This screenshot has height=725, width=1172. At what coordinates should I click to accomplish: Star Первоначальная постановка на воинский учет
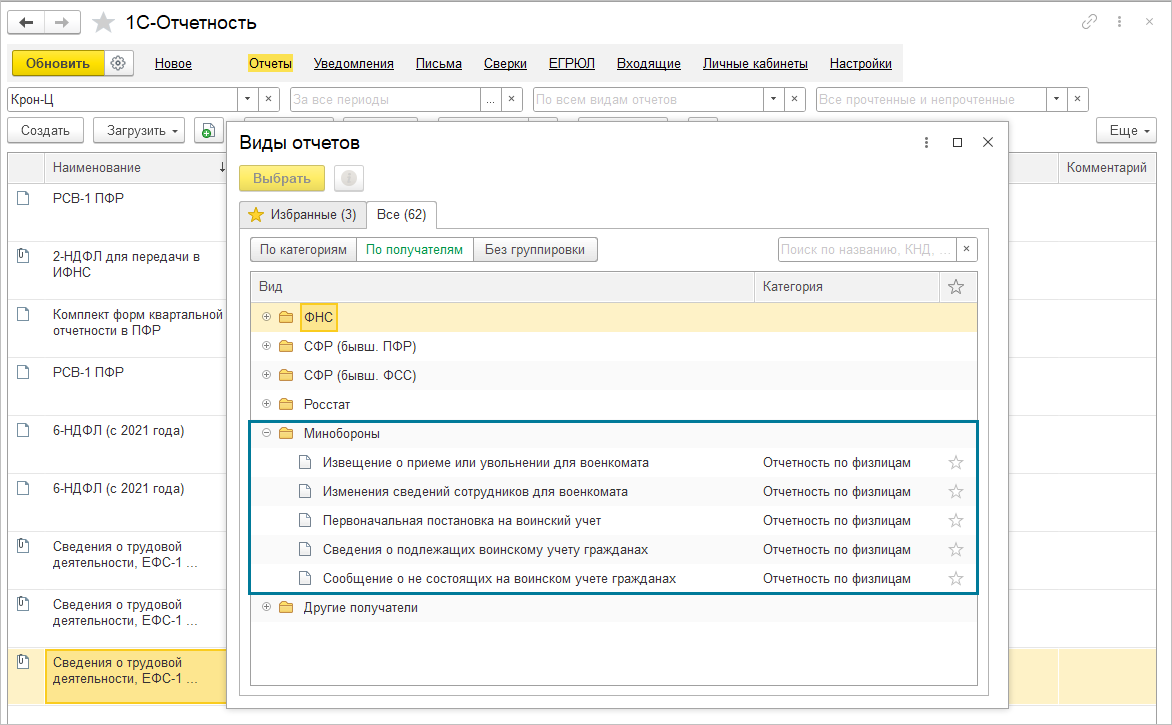pyautogui.click(x=955, y=521)
